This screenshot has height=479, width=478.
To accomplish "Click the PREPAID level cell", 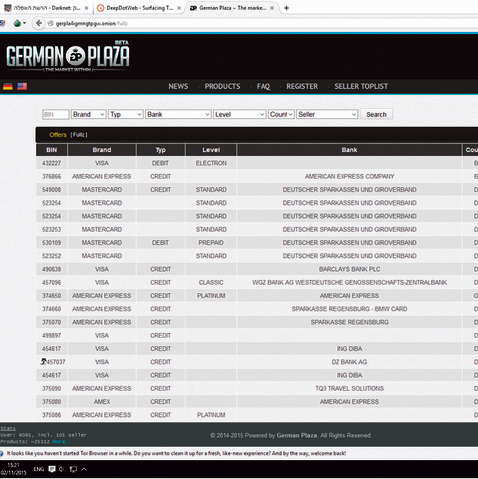I will [211, 243].
